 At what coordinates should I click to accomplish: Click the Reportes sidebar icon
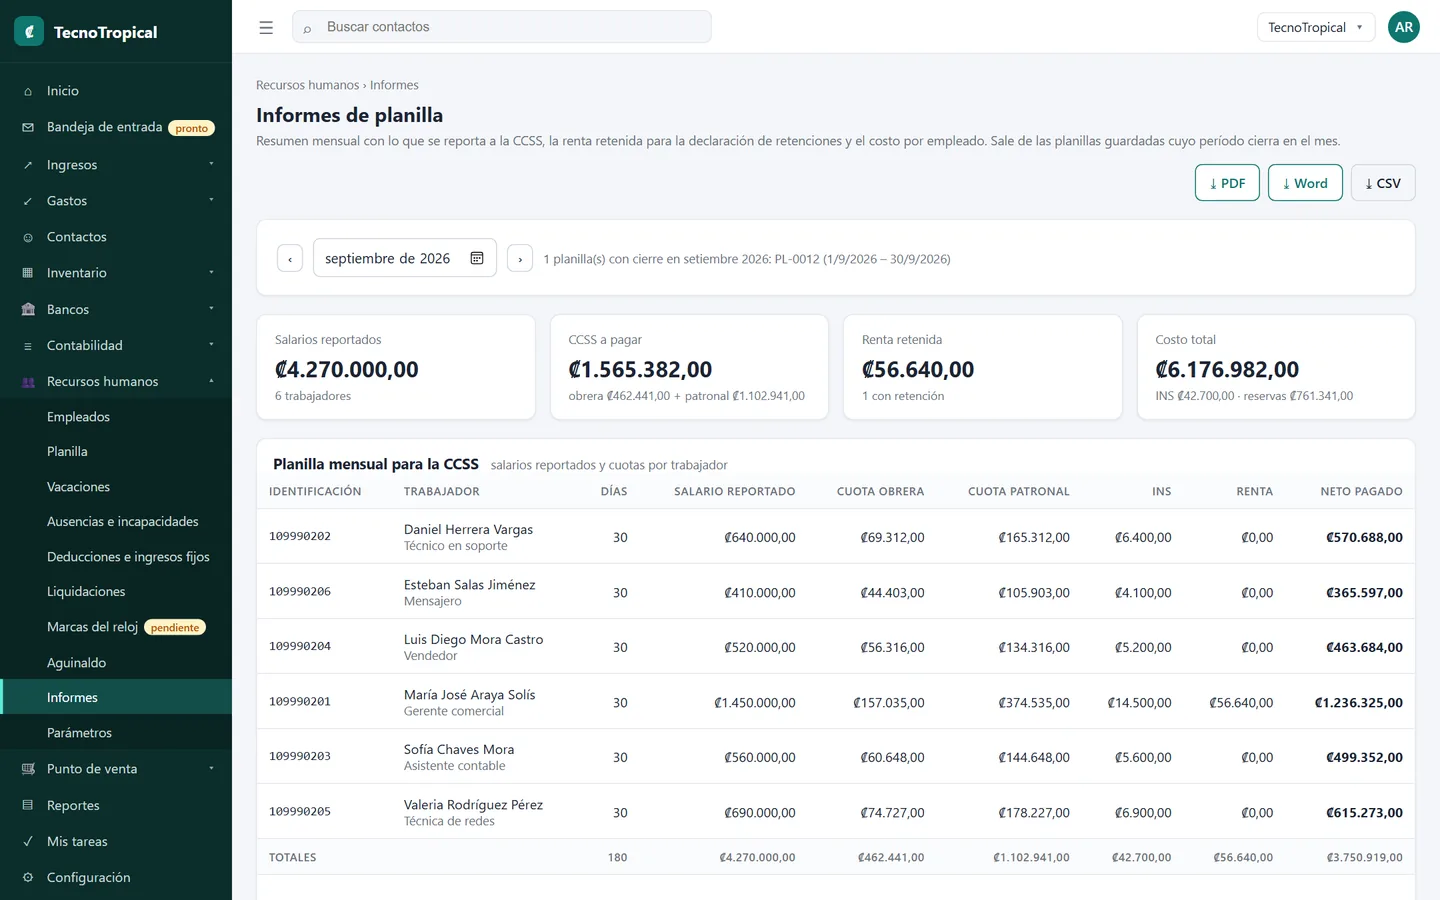point(28,805)
